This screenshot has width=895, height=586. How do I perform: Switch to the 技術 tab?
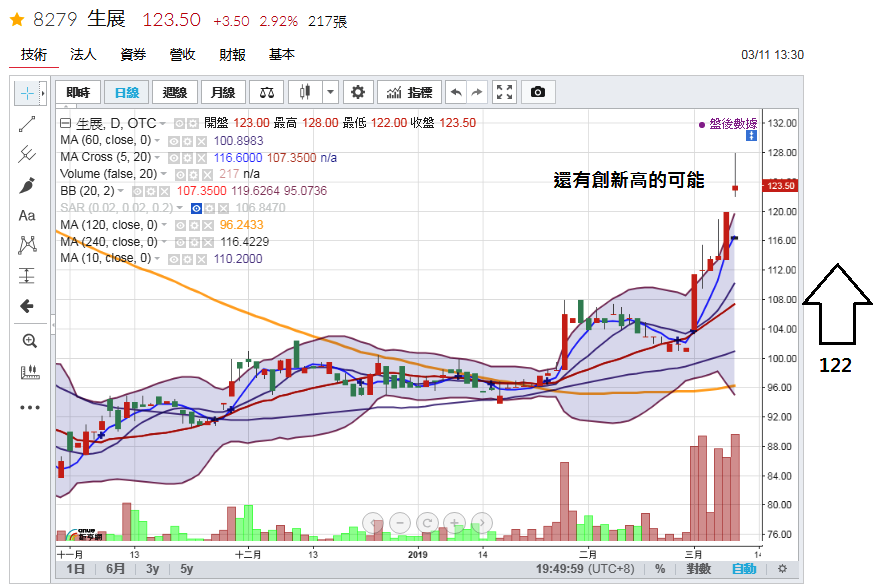click(34, 55)
